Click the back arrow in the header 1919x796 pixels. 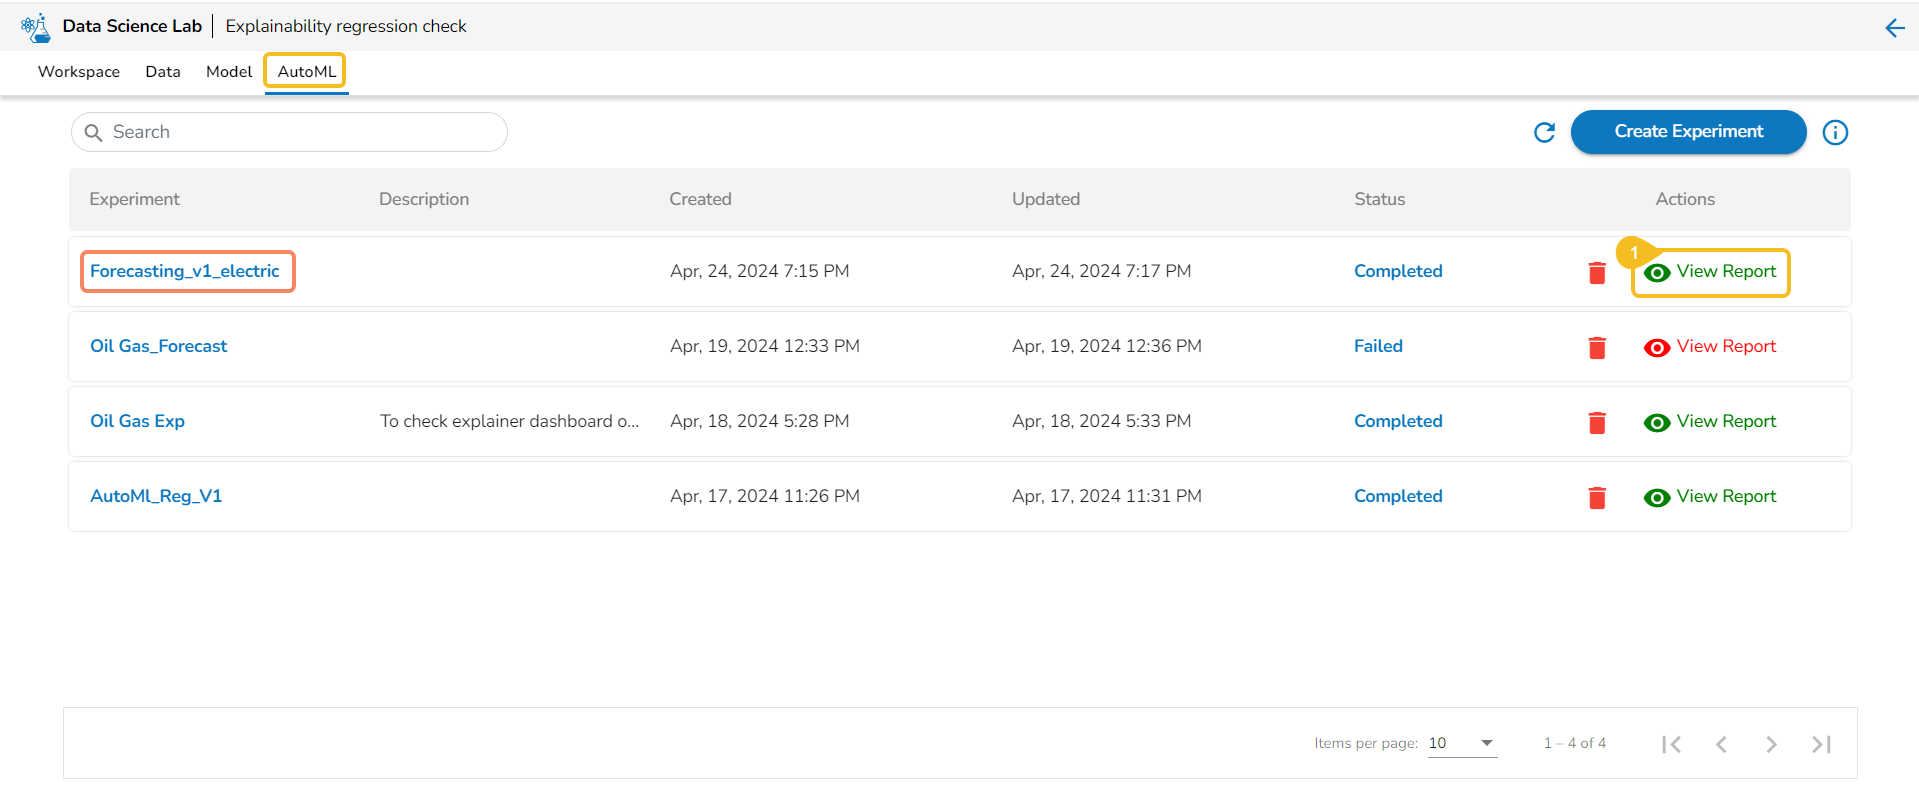click(1894, 27)
